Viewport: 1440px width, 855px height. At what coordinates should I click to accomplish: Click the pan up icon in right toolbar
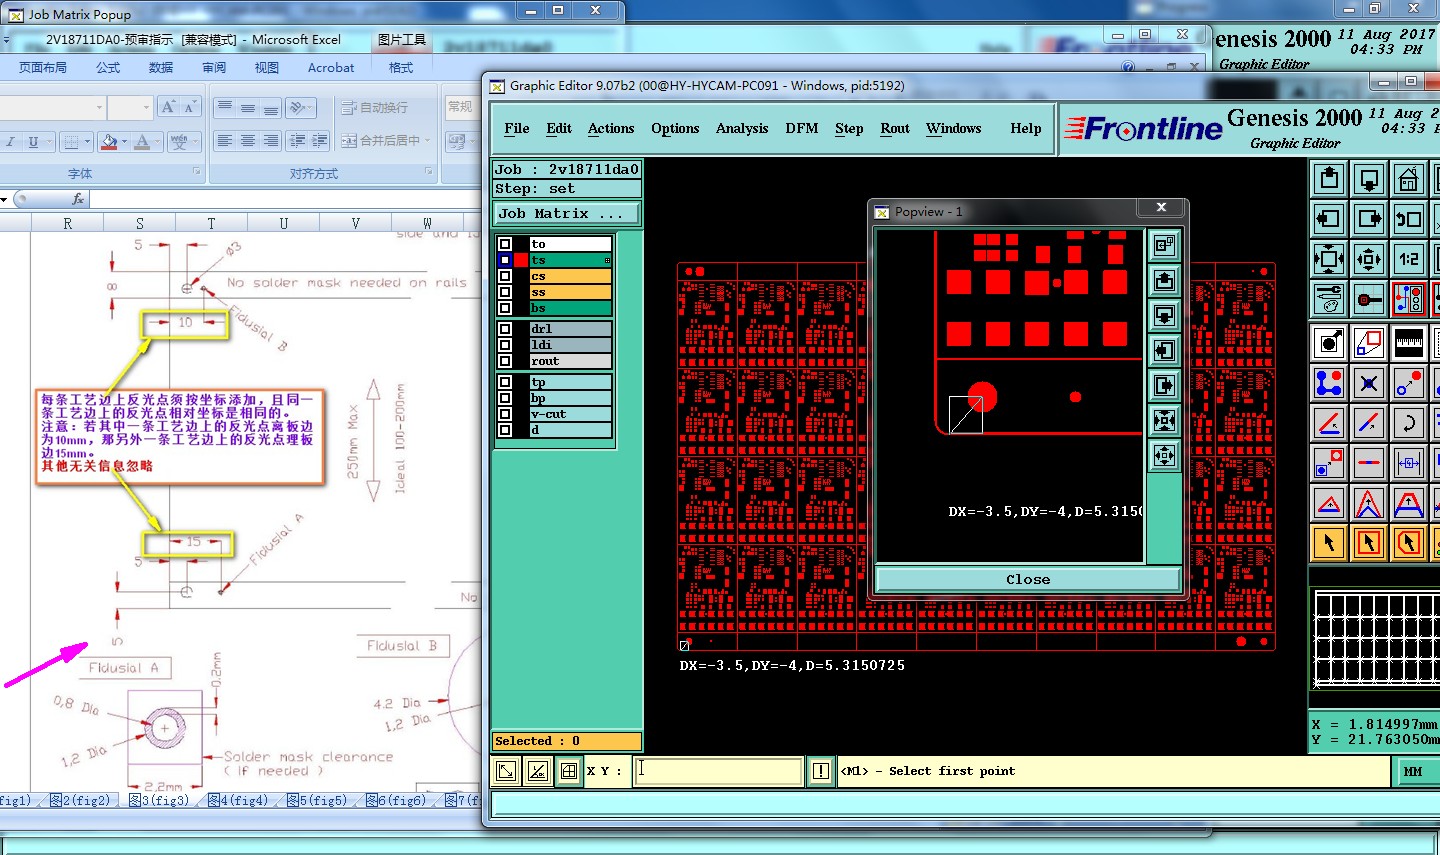[1329, 179]
